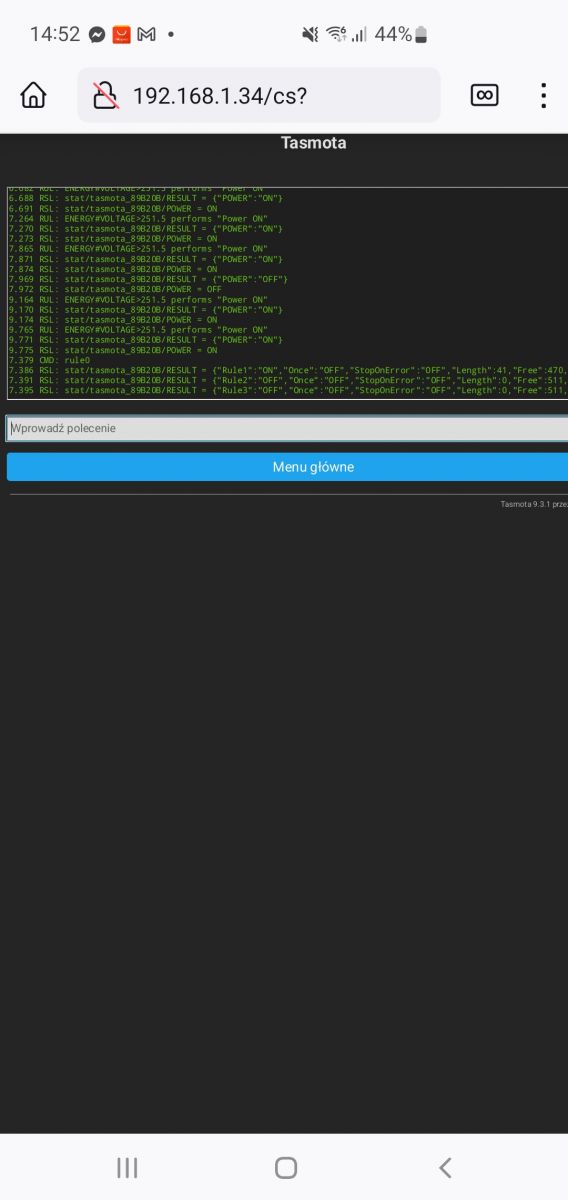Tap the battery 44% indicator
Image resolution: width=568 pixels, height=1200 pixels.
401,34
